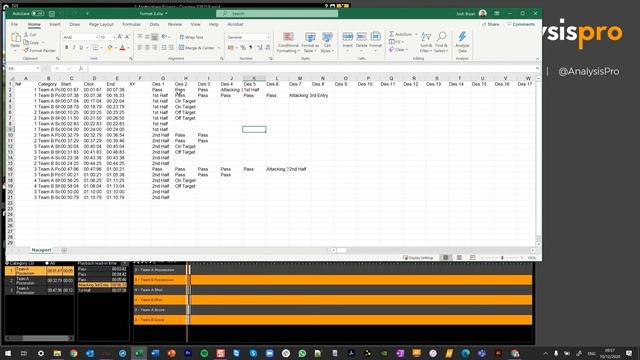640x360 pixels.
Task: Center text horizontally icon
Action: coord(147,48)
